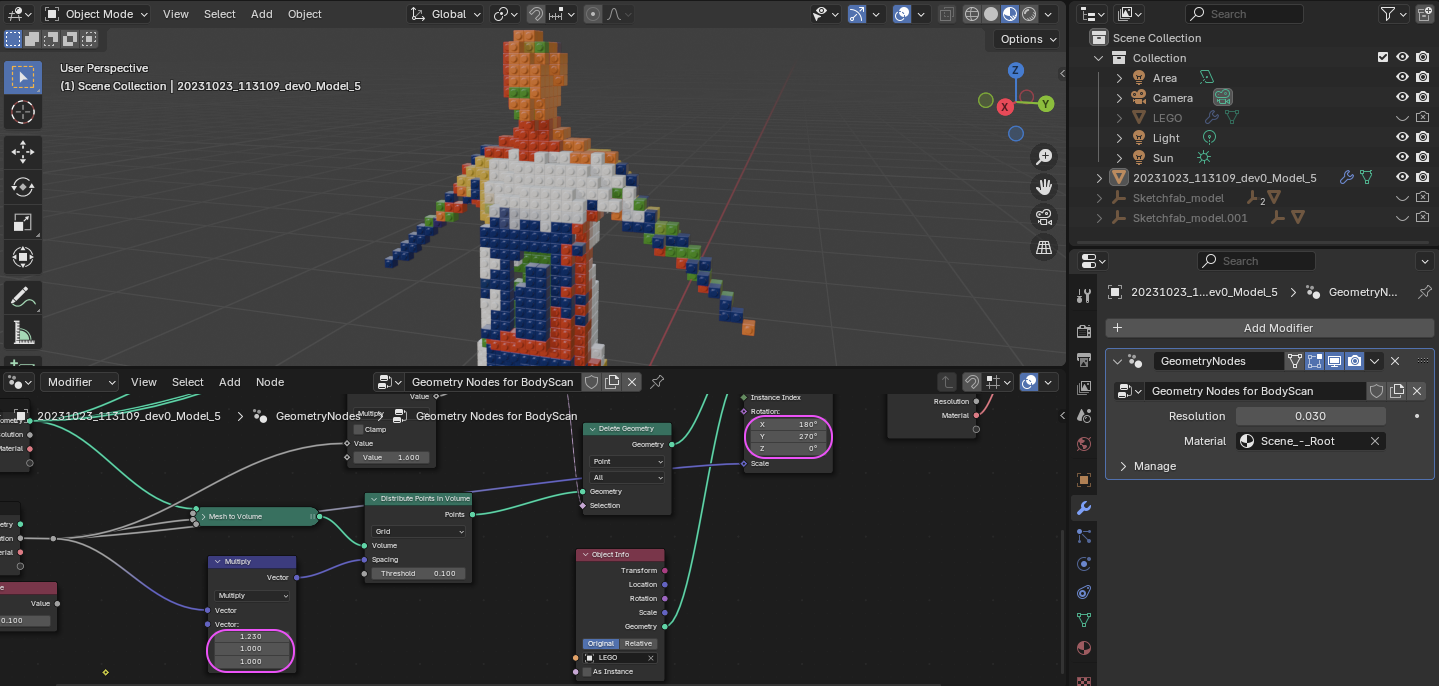Viewport: 1439px width, 686px height.
Task: Activate the Rotate tool
Action: [23, 187]
